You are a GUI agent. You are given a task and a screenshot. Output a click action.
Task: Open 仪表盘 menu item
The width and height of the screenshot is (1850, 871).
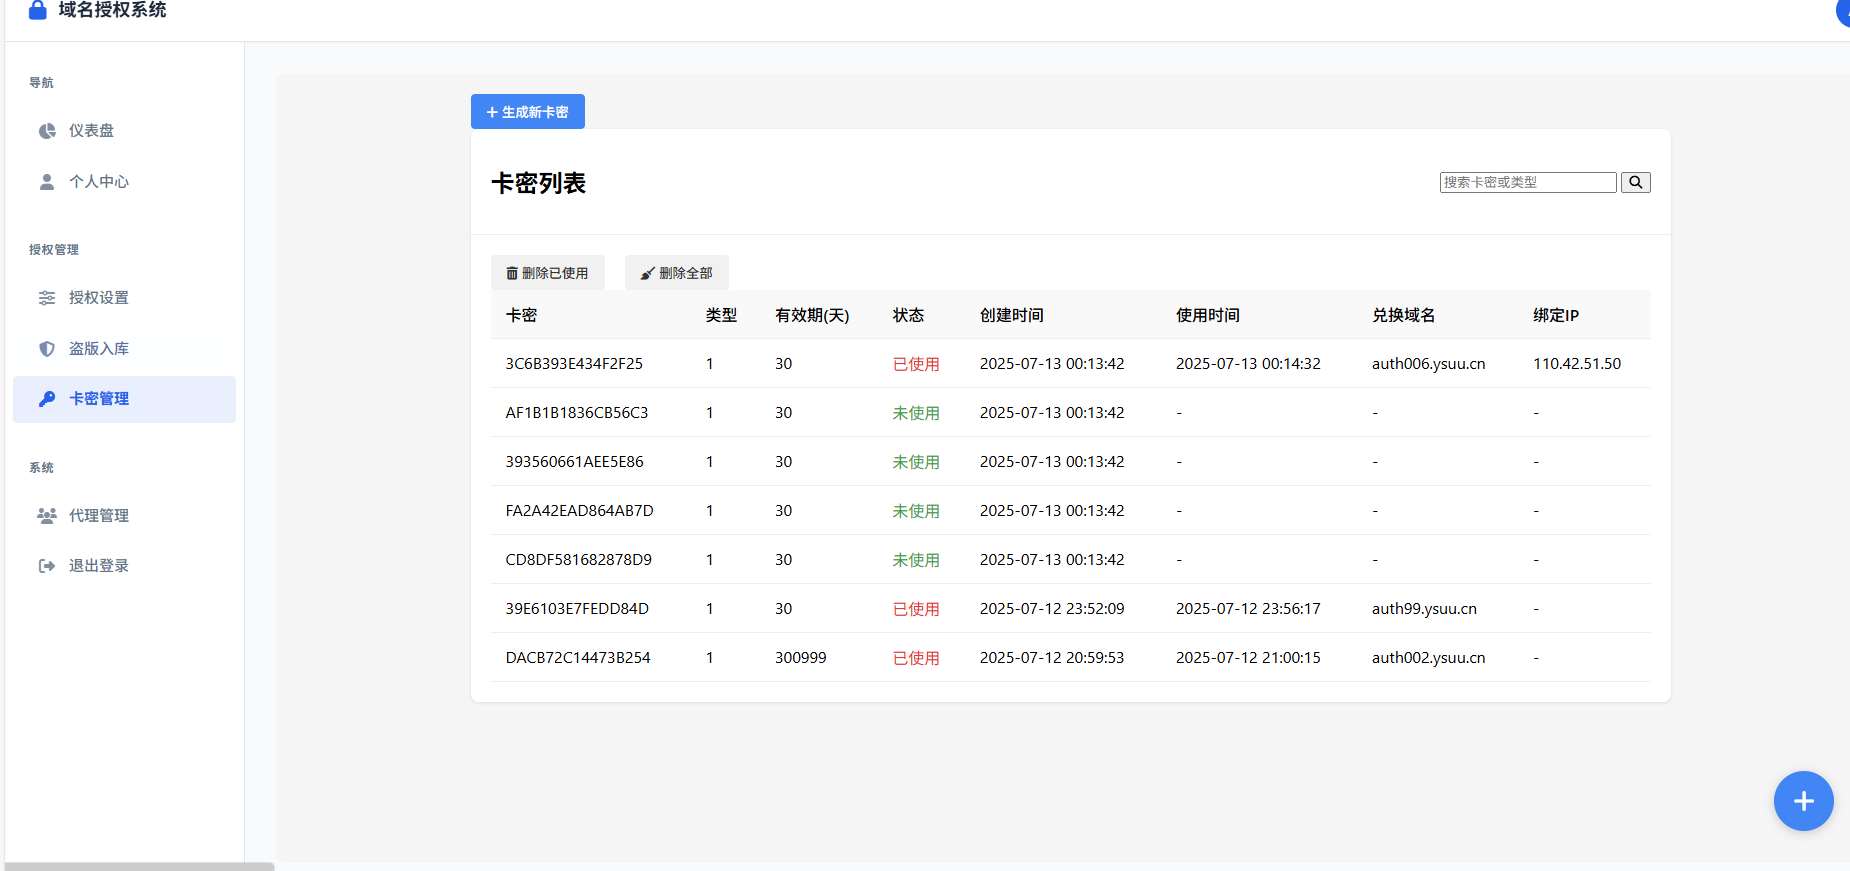click(x=91, y=131)
